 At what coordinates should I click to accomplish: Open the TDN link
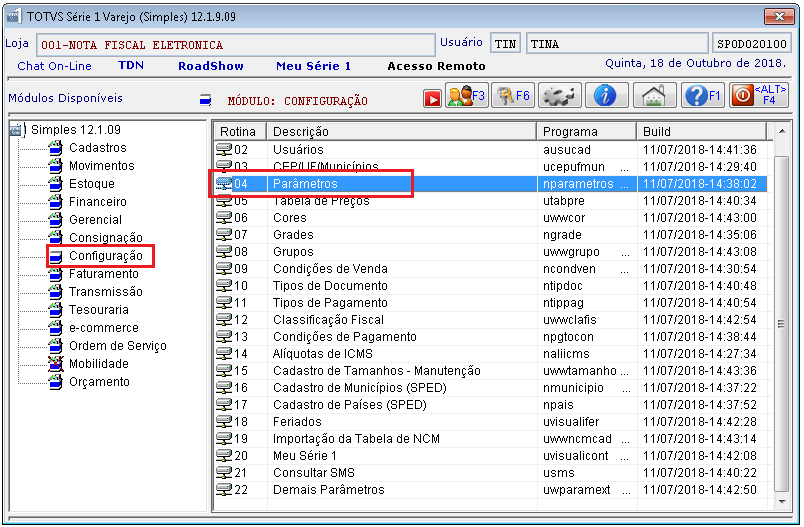131,66
